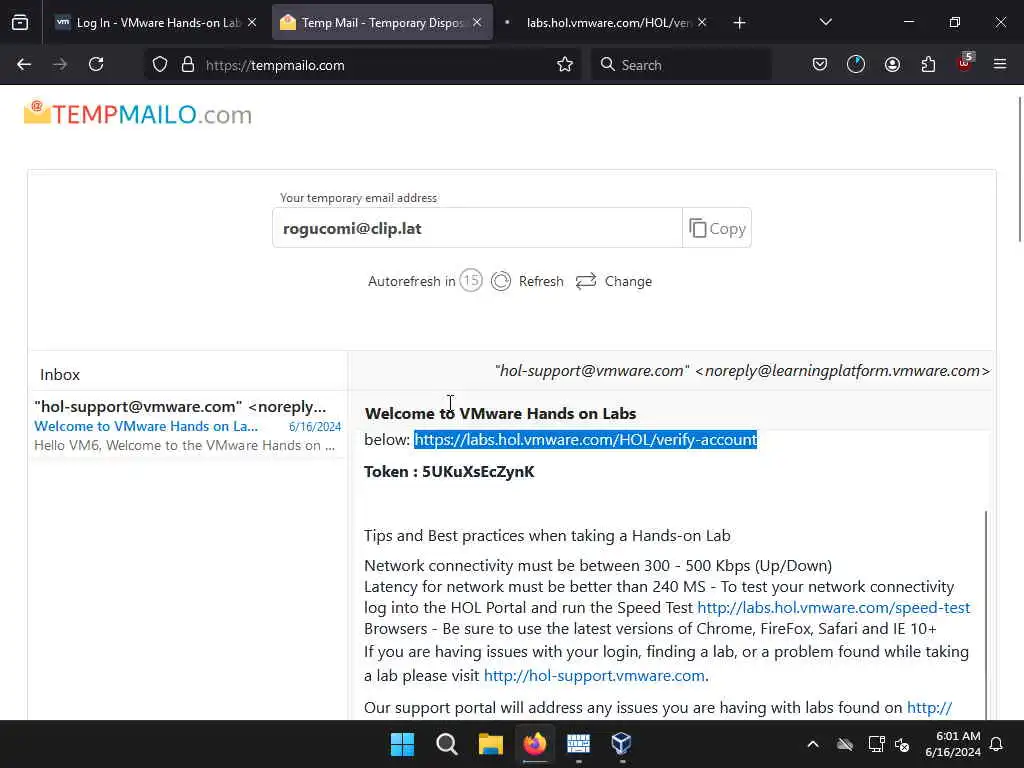
Task: Go back to previous page
Action: tap(24, 65)
